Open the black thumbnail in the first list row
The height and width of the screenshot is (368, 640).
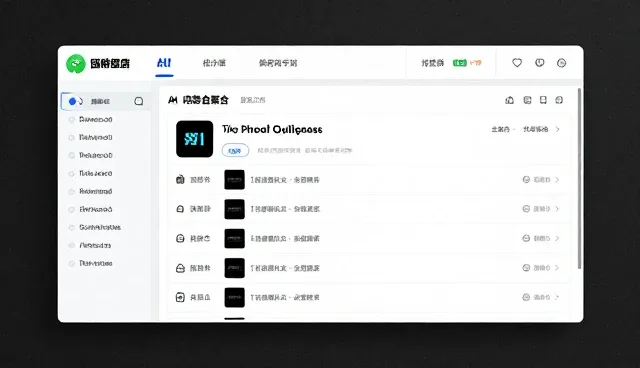point(234,180)
